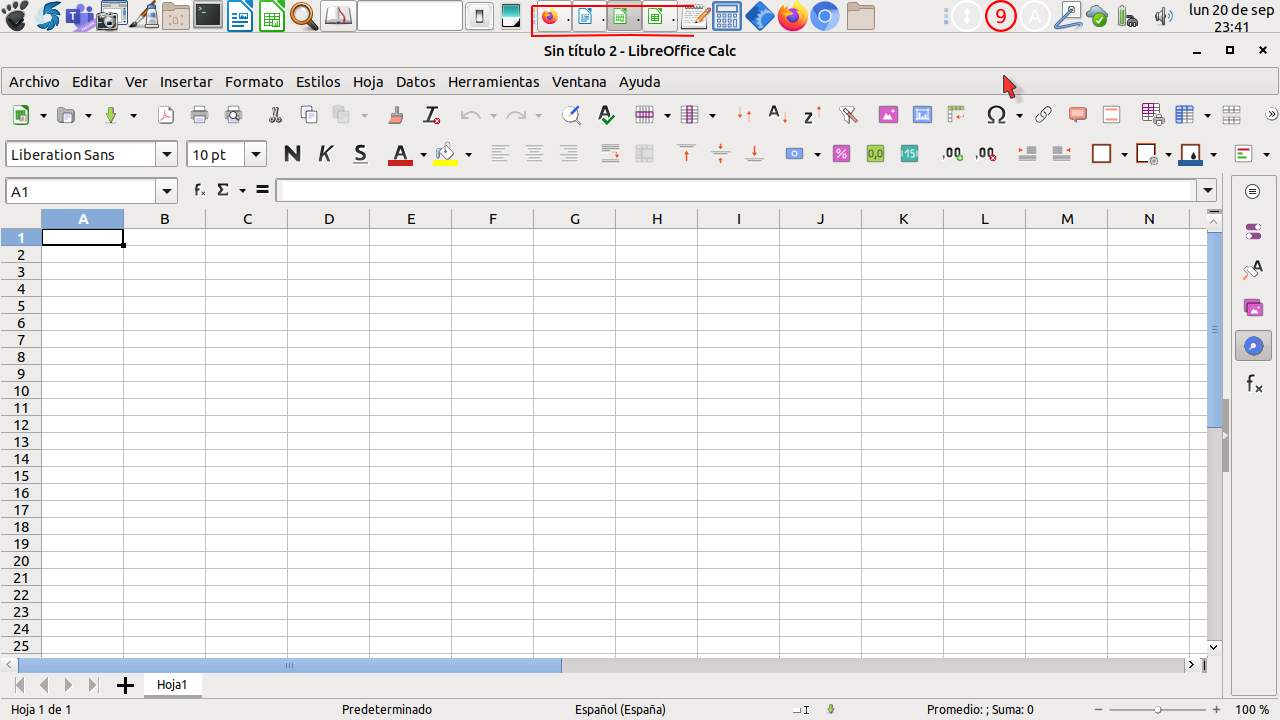
Task: Click the Export as PDF icon
Action: 166,115
